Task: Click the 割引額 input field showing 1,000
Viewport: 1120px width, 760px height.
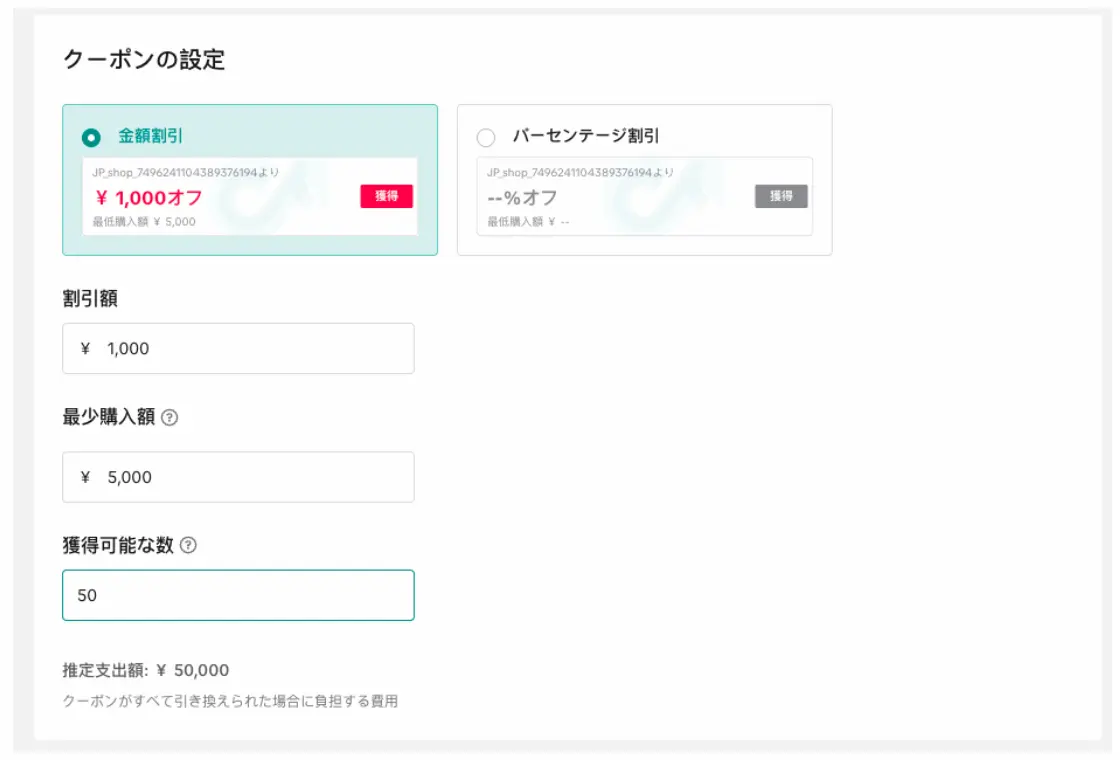Action: [x=238, y=349]
